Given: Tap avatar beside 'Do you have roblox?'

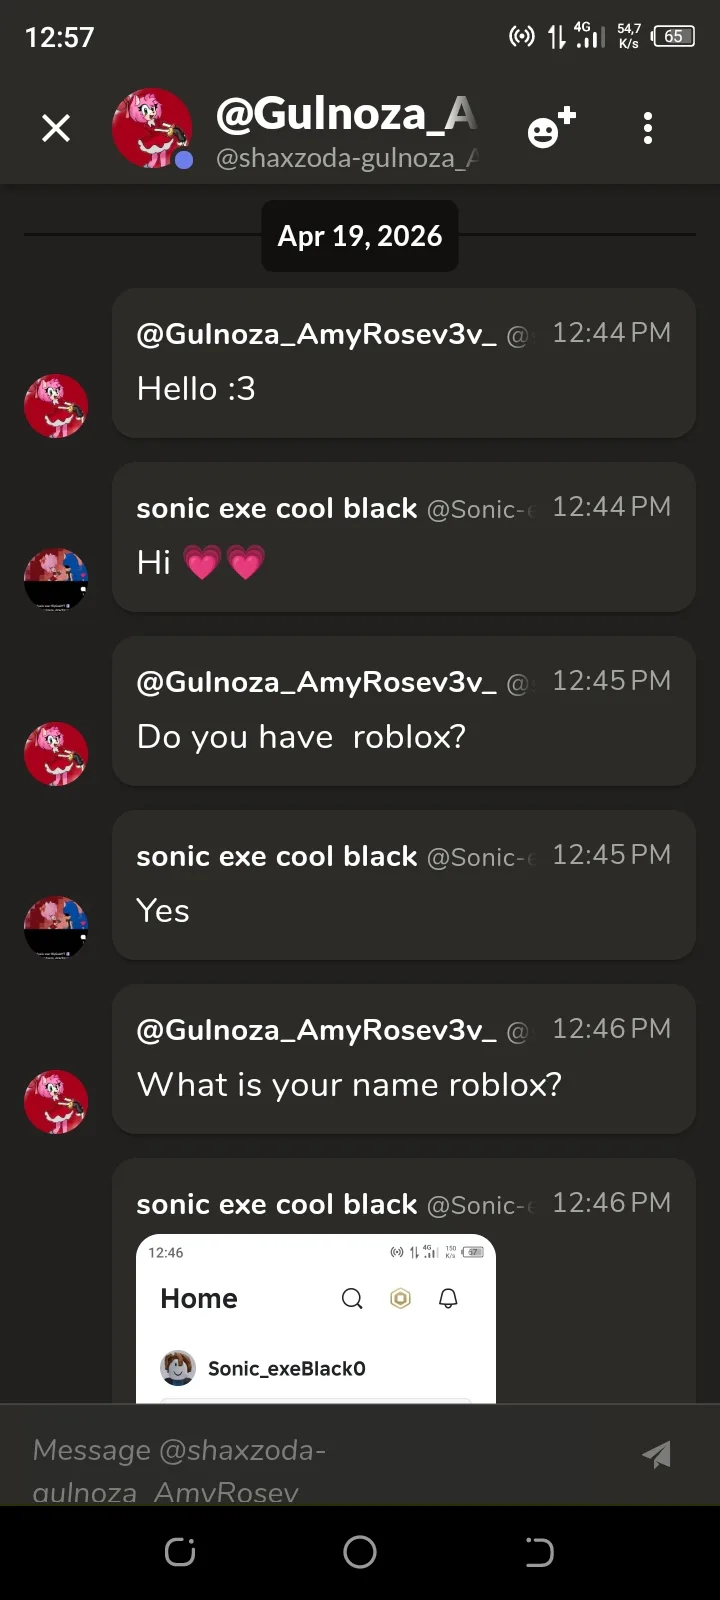Looking at the screenshot, I should click(x=56, y=754).
